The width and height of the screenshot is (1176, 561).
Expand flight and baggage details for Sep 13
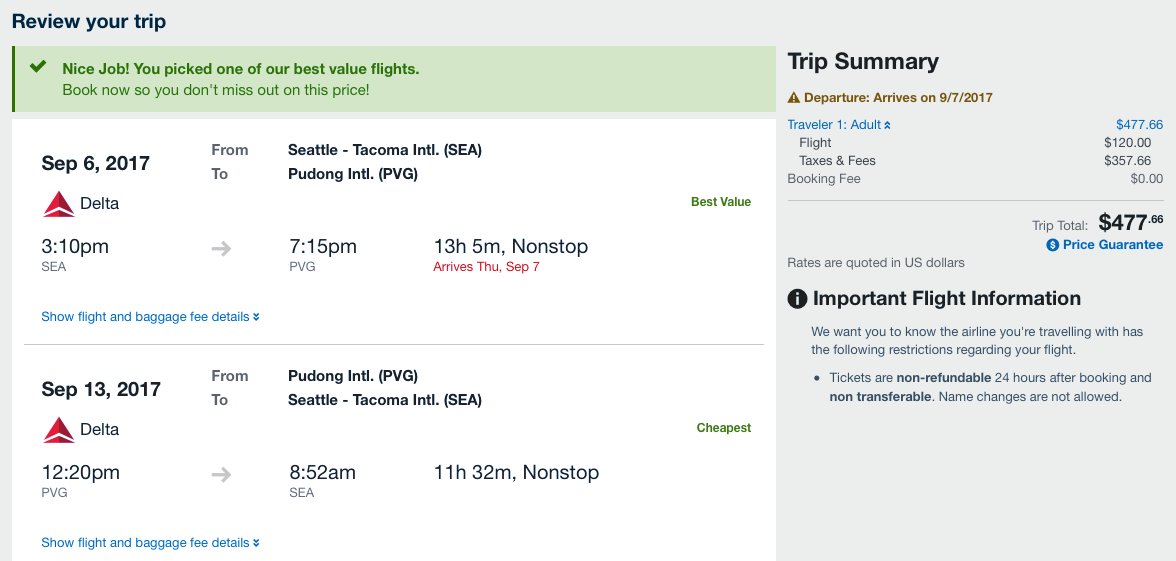150,543
